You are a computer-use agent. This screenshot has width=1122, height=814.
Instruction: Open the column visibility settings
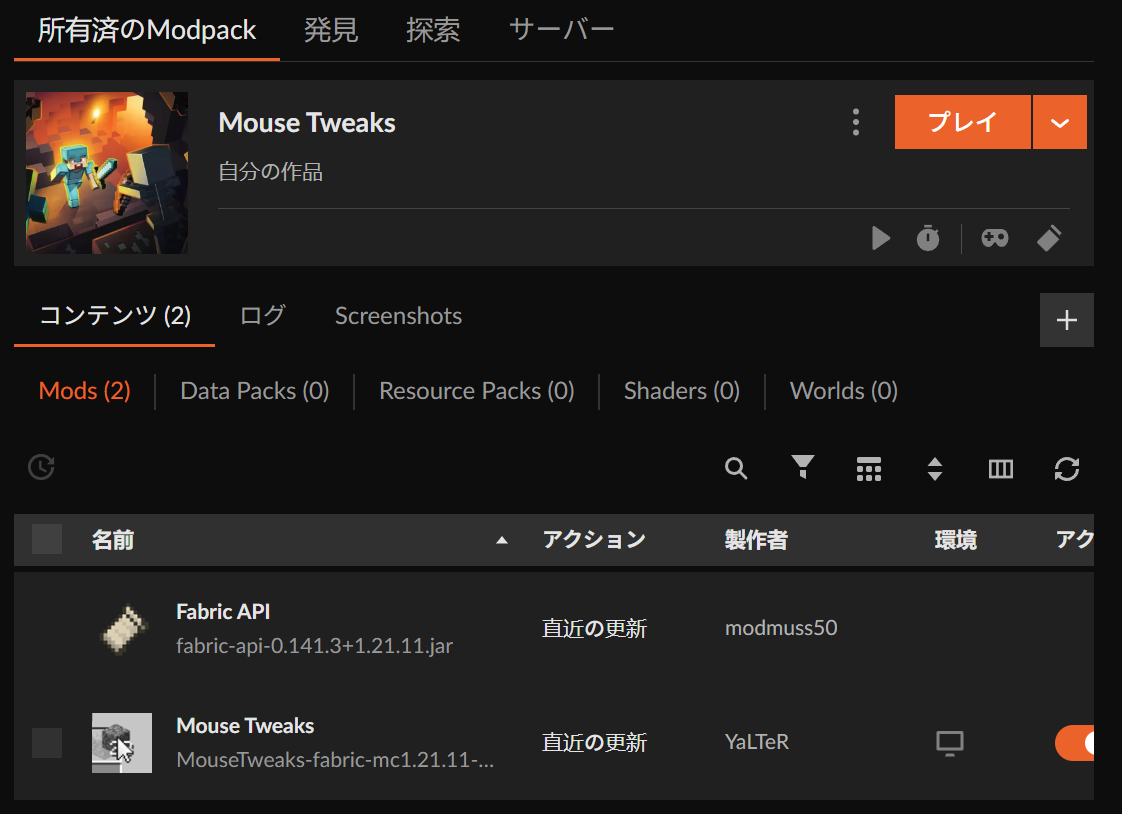[1000, 468]
